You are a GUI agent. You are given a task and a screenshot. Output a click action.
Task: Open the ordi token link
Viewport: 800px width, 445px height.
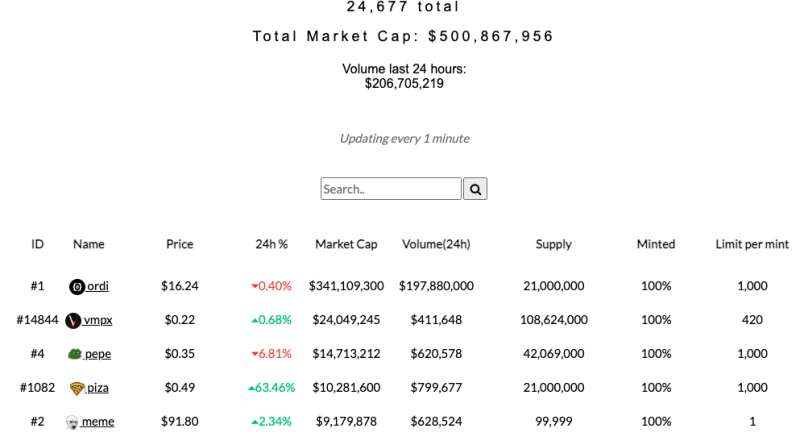point(97,286)
